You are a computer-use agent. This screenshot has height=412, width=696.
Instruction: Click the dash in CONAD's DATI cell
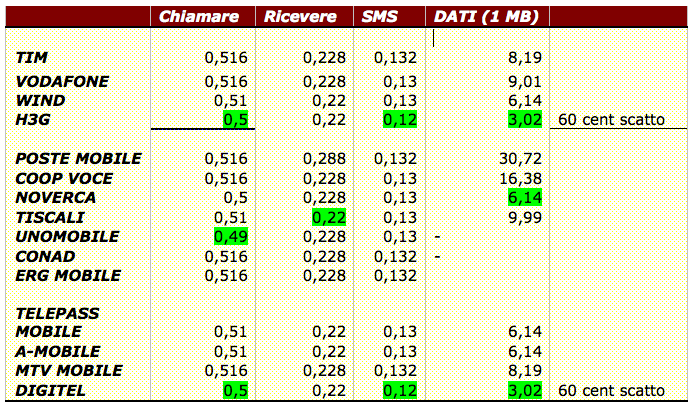click(x=437, y=257)
